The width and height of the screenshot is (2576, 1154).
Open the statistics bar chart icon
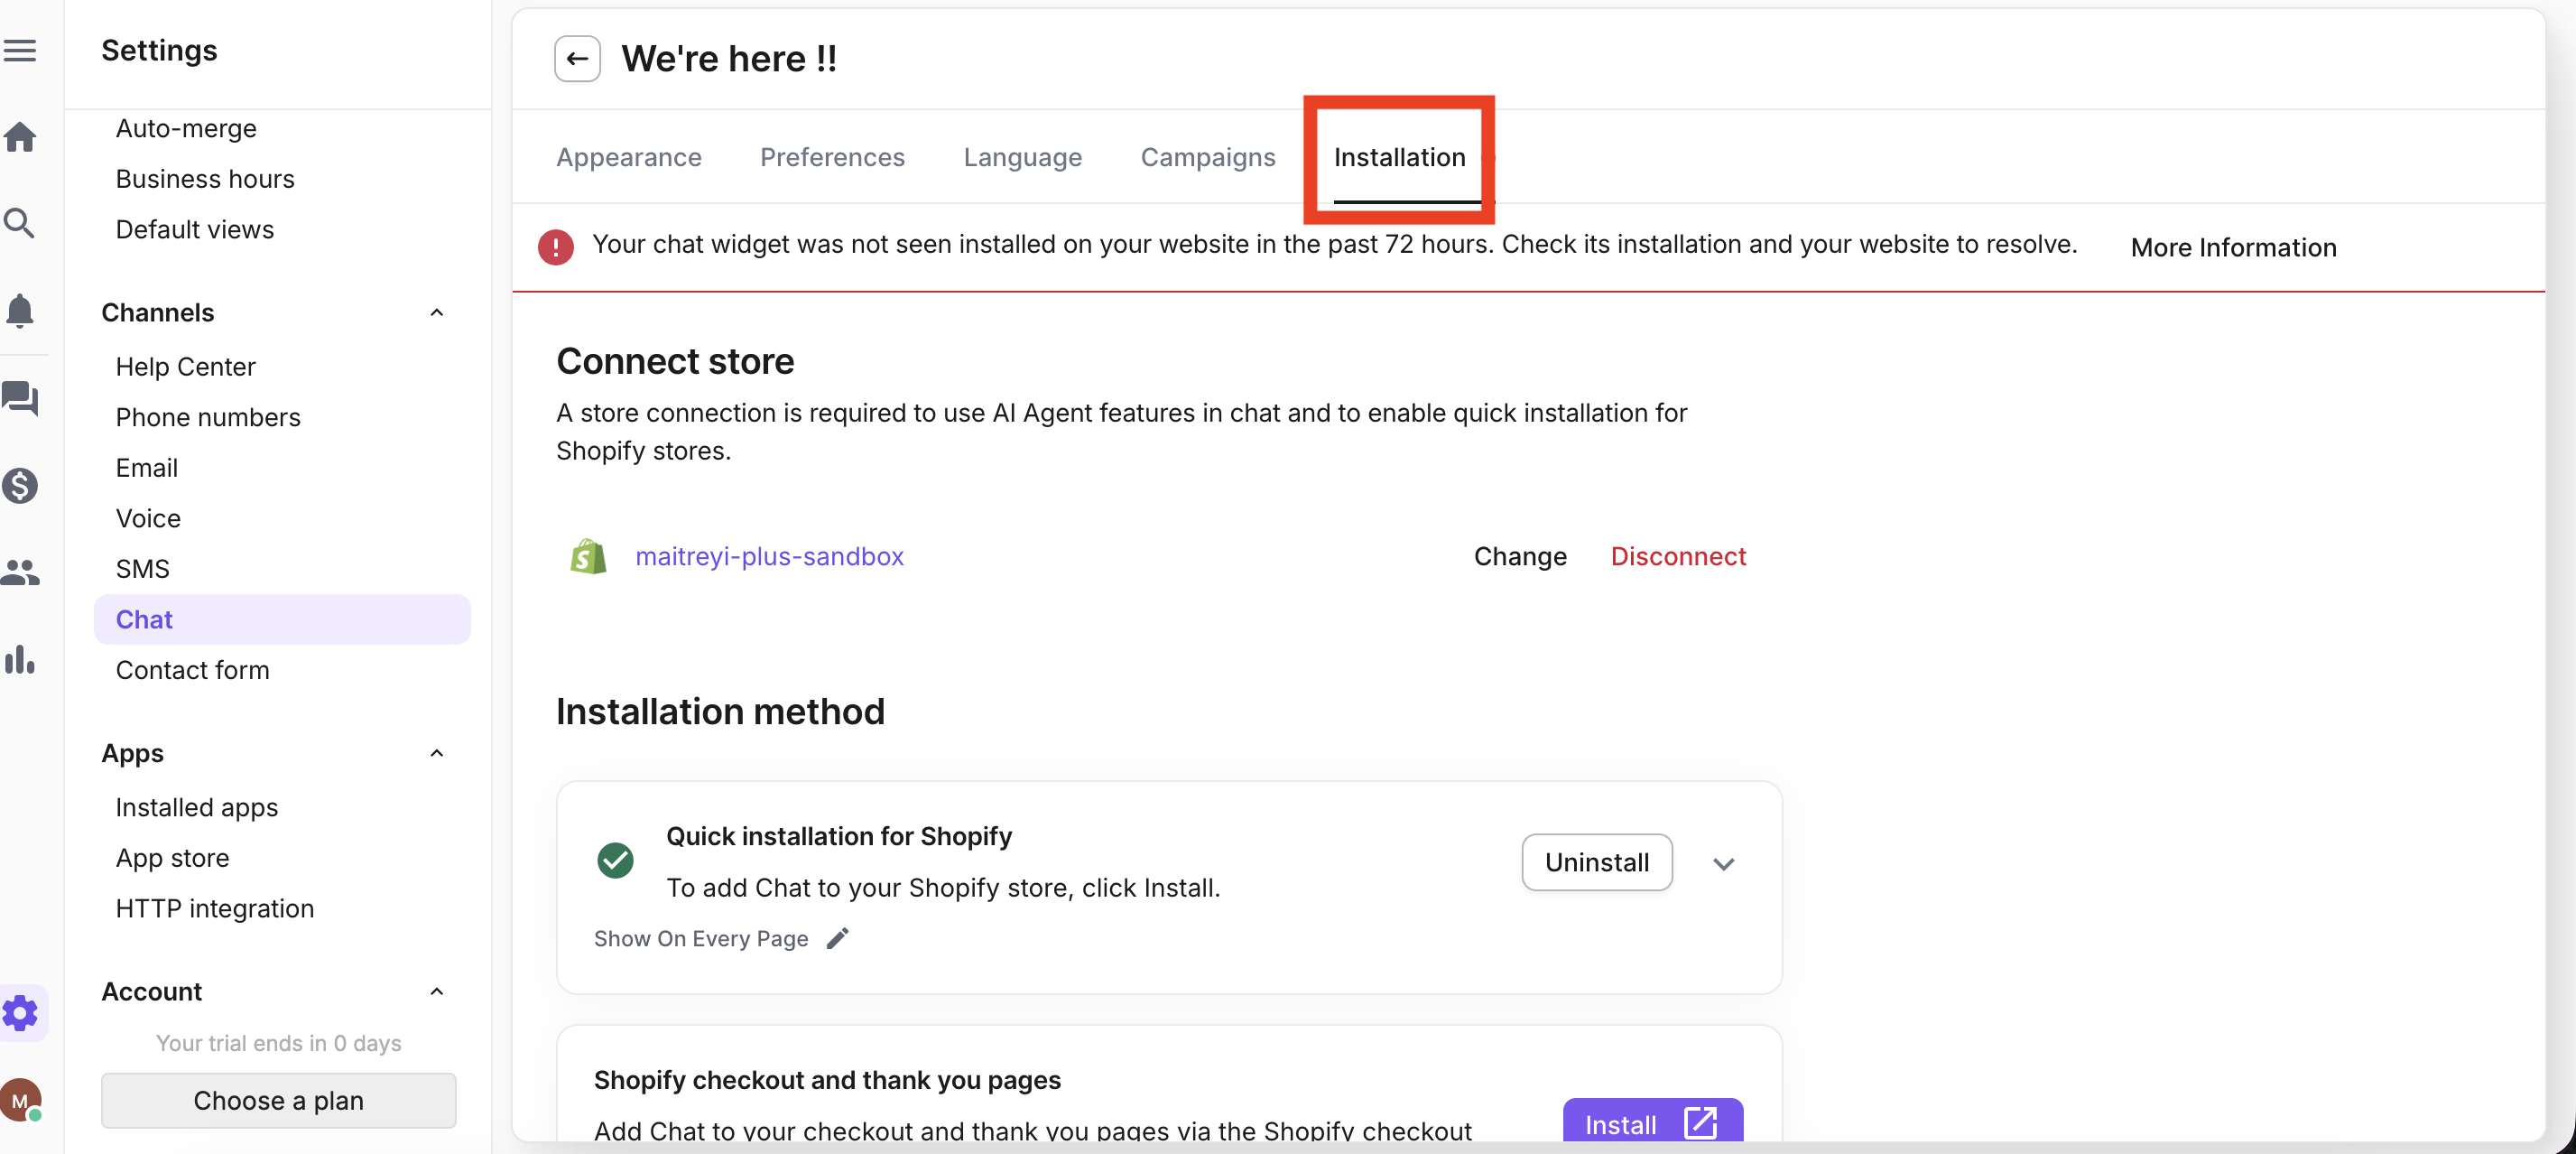20,659
